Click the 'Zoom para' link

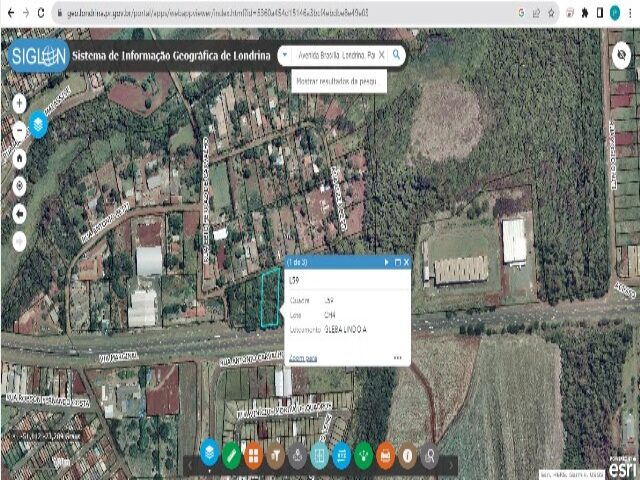[303, 358]
